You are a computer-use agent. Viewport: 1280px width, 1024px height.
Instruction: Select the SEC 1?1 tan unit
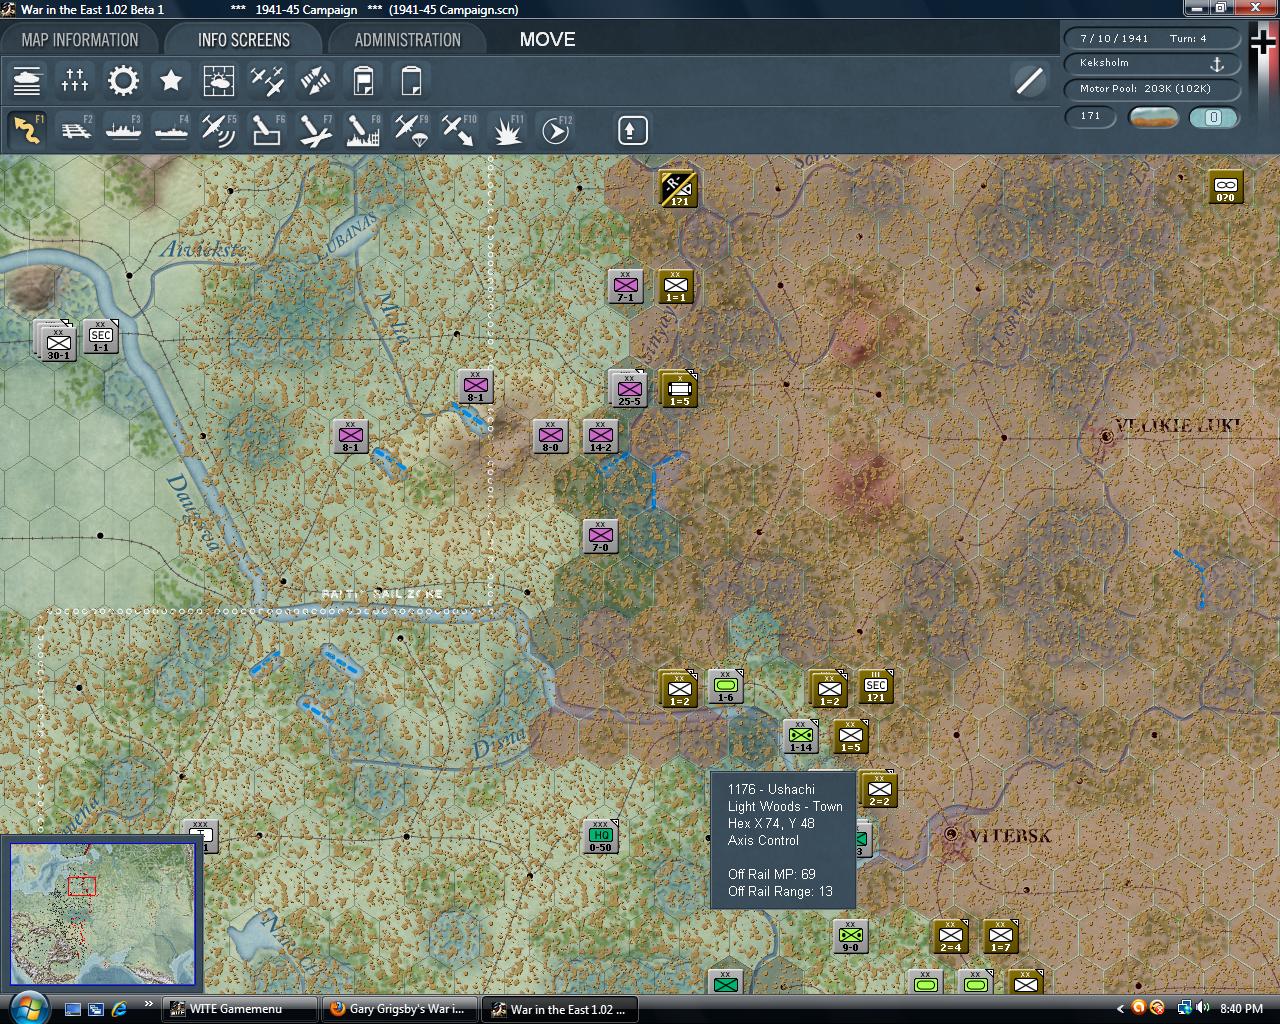click(876, 686)
